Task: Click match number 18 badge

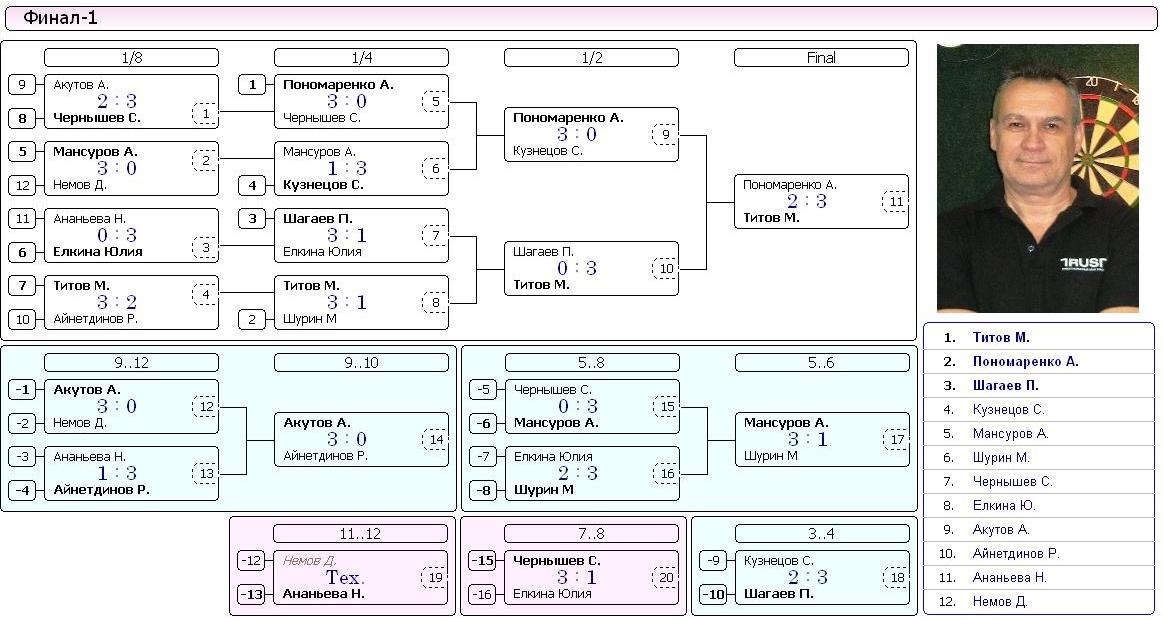Action: click(x=897, y=578)
